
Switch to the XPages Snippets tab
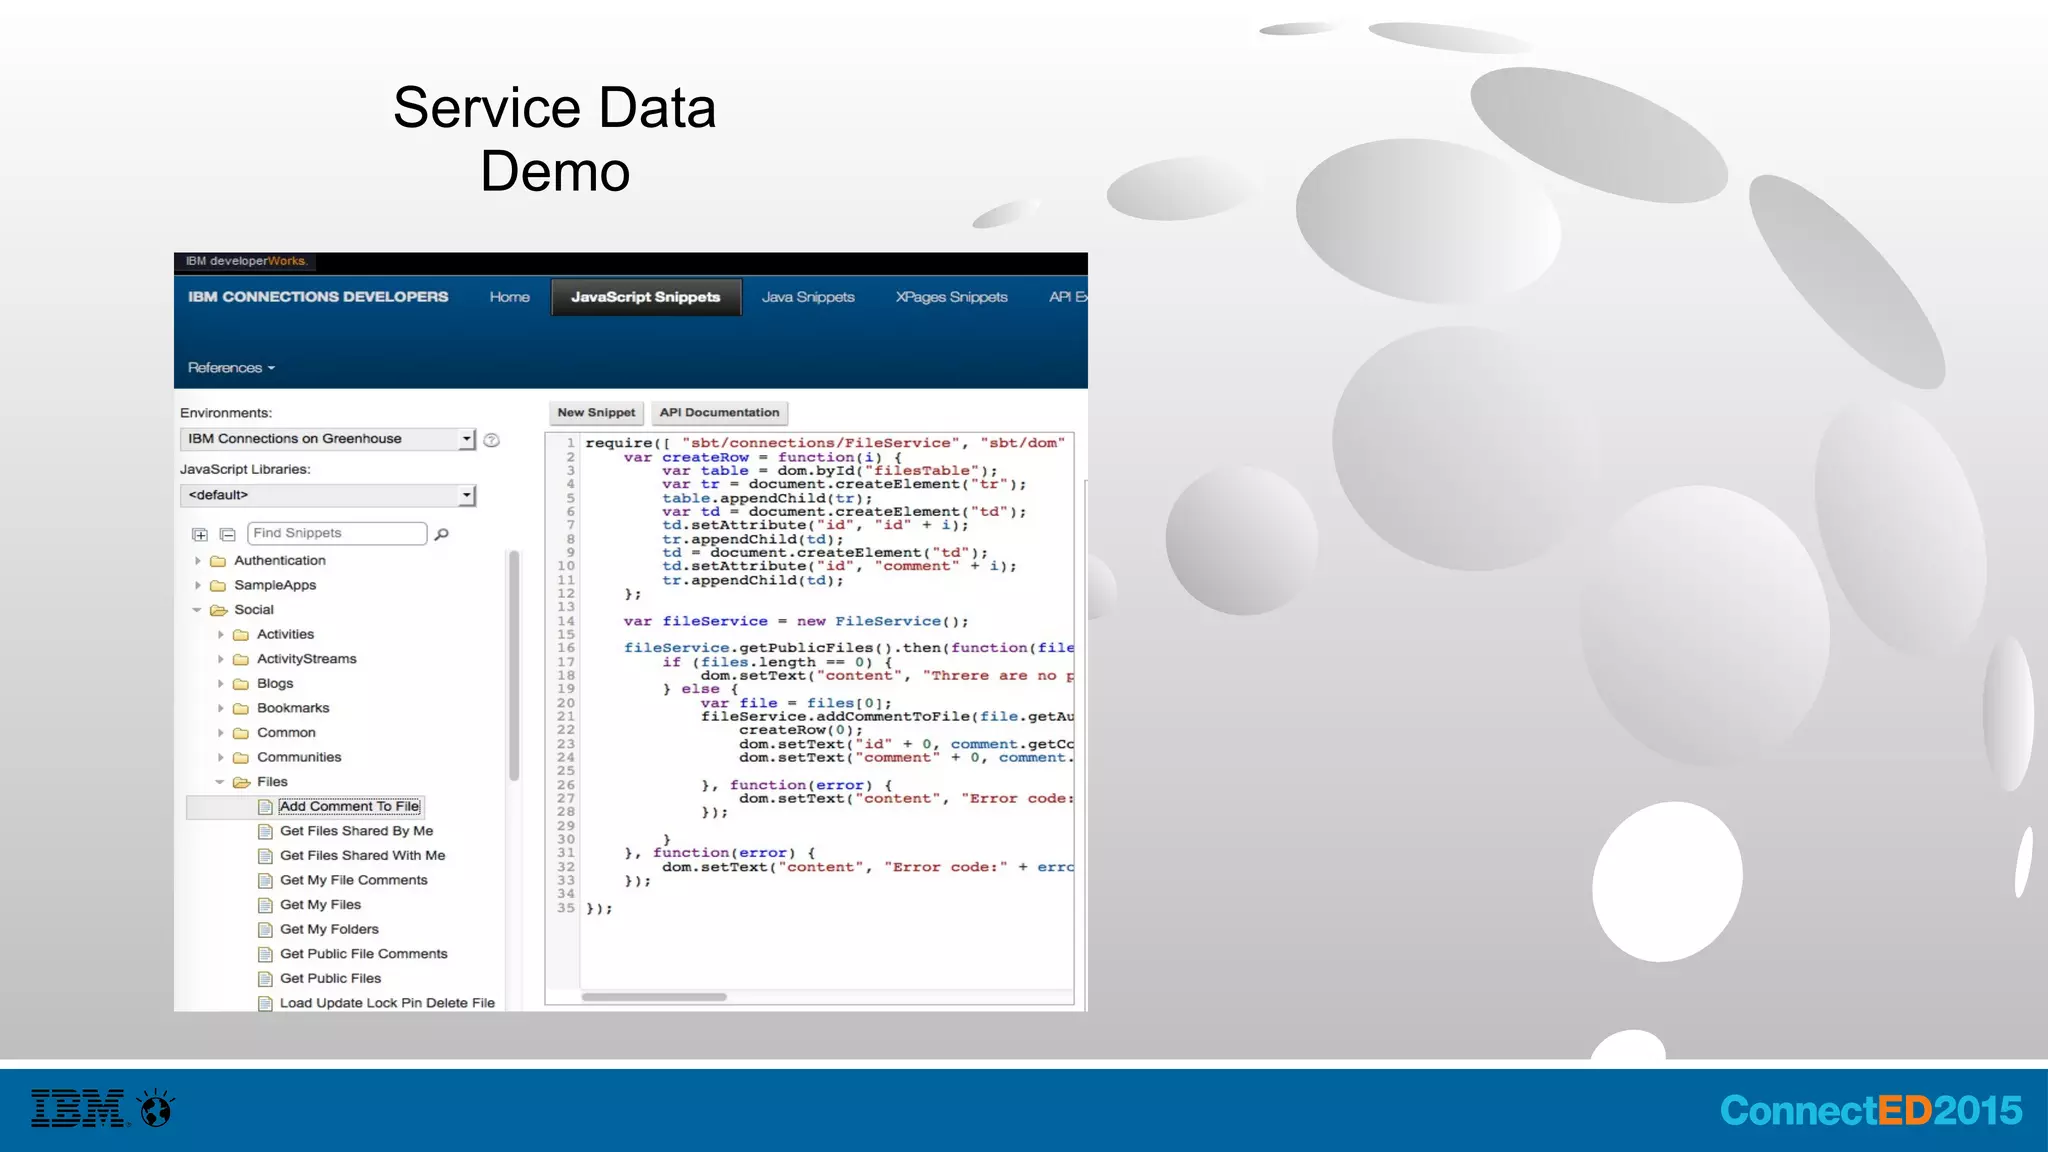coord(951,297)
